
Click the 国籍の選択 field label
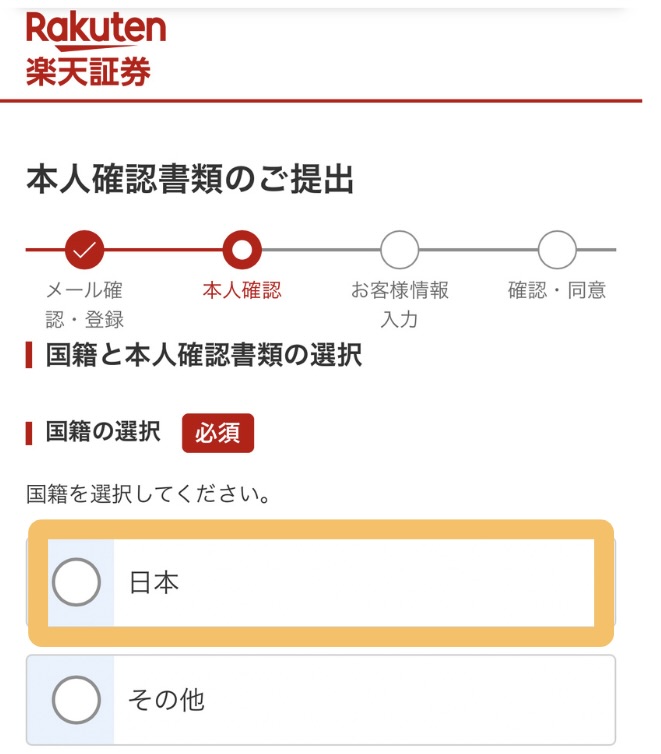click(x=102, y=433)
